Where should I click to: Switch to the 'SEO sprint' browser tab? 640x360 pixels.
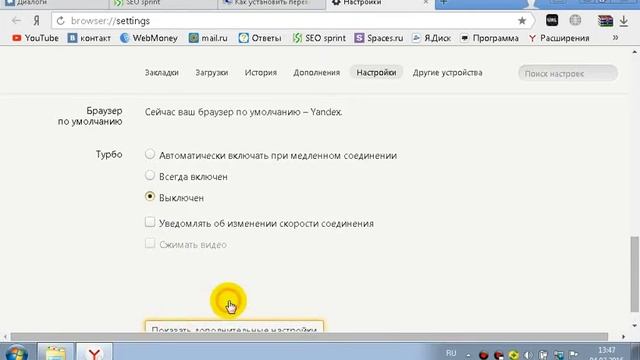[163, 3]
